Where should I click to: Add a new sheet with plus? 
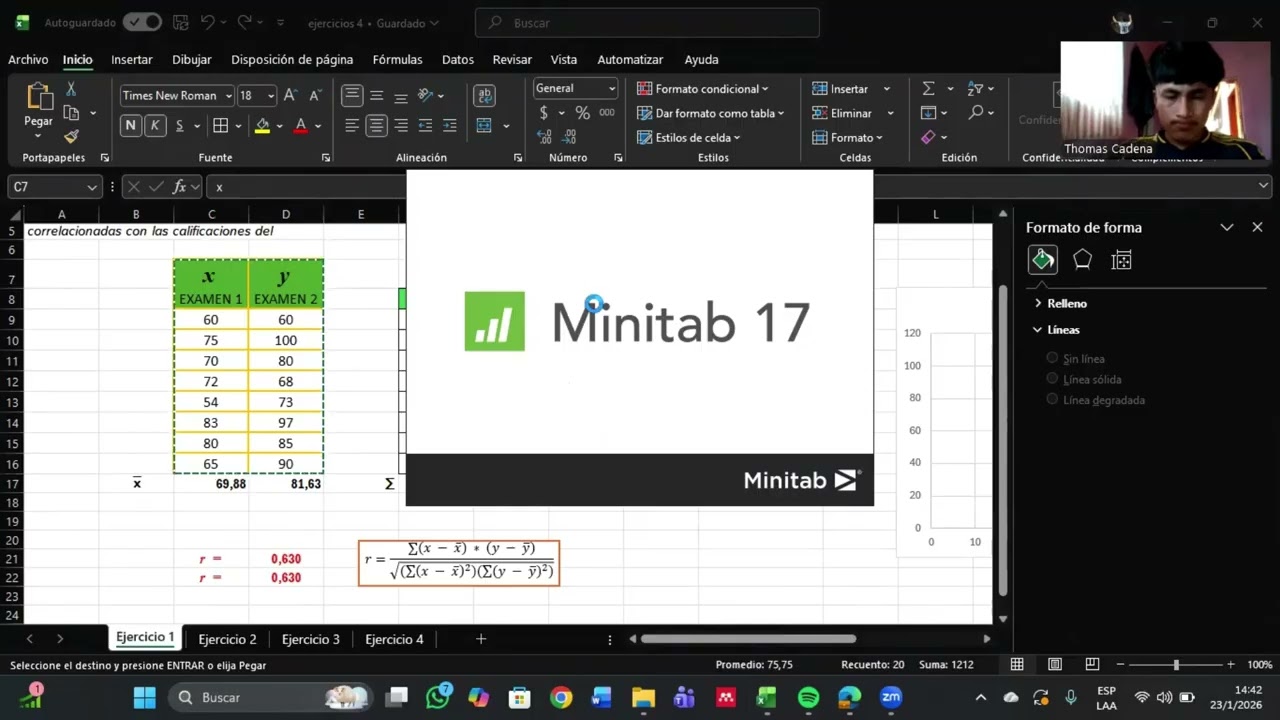pyautogui.click(x=481, y=639)
